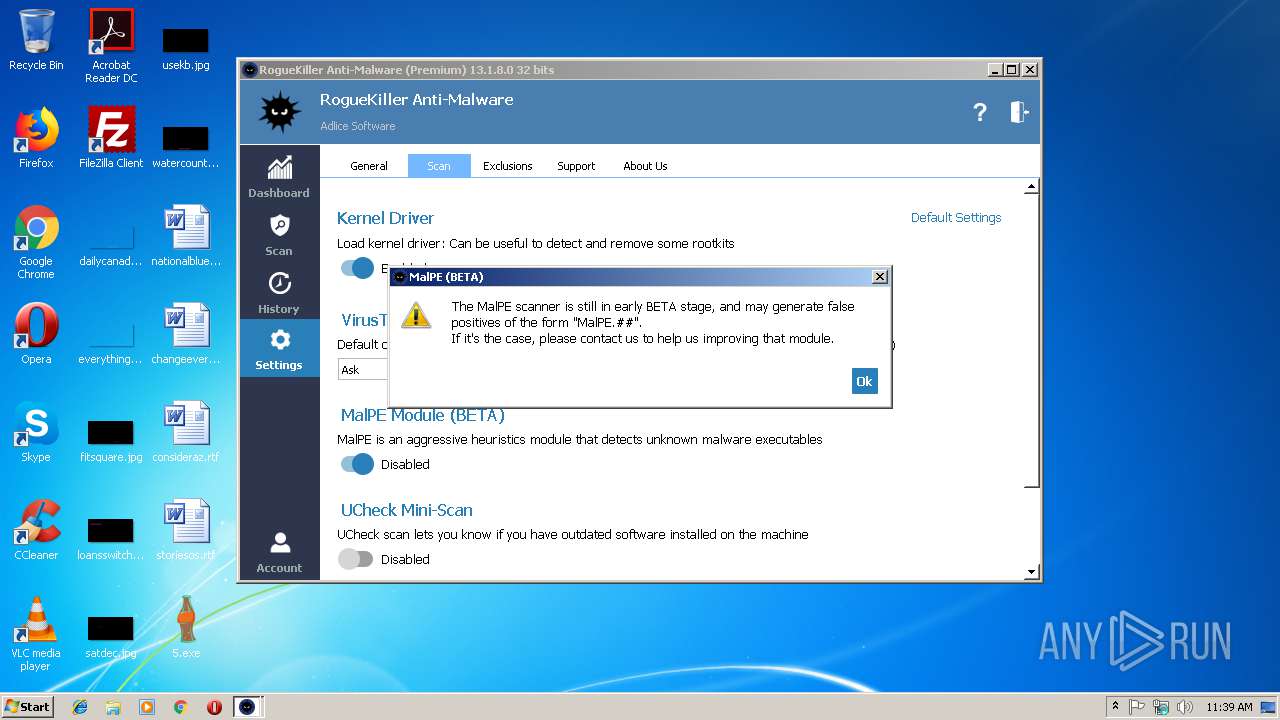The height and width of the screenshot is (720, 1280).
Task: Open the Account sidebar section
Action: [279, 552]
